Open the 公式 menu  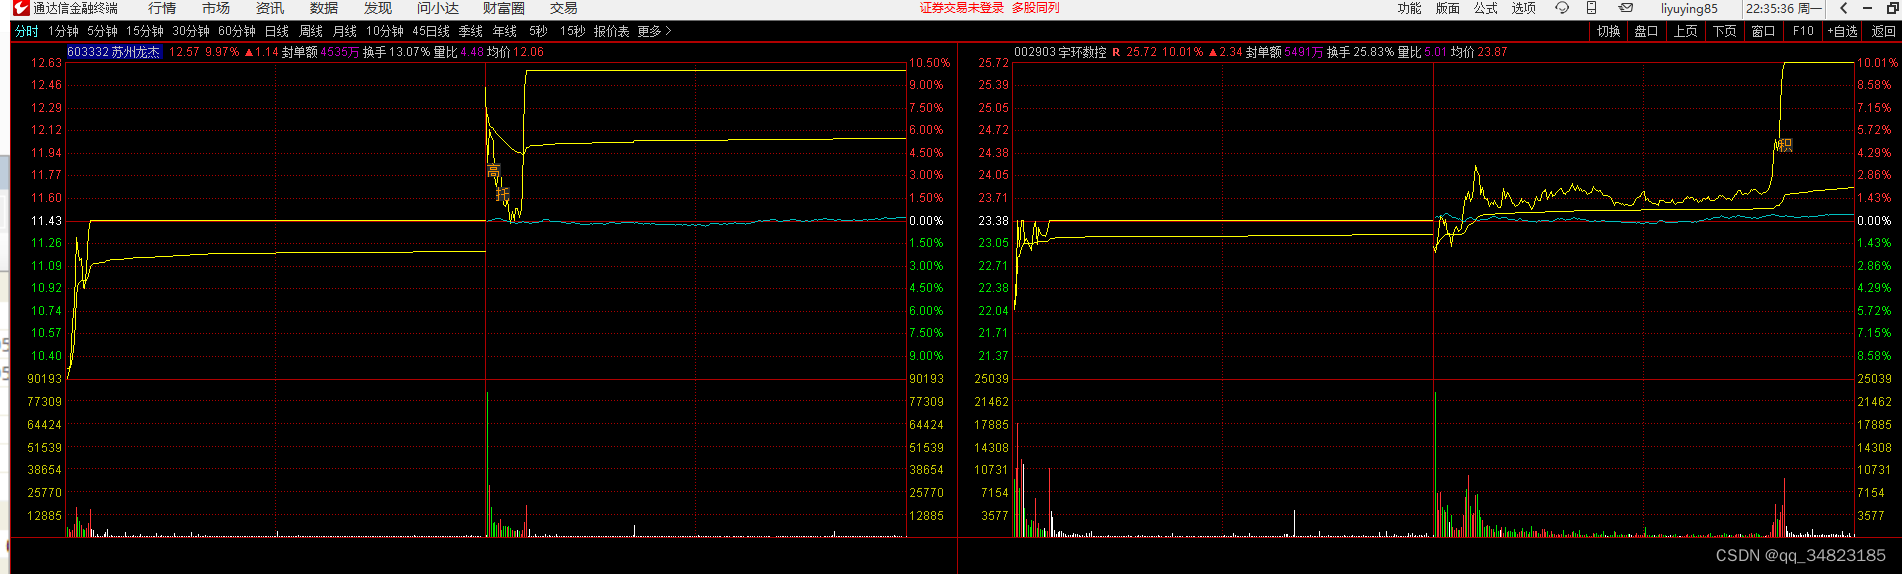pyautogui.click(x=1486, y=8)
